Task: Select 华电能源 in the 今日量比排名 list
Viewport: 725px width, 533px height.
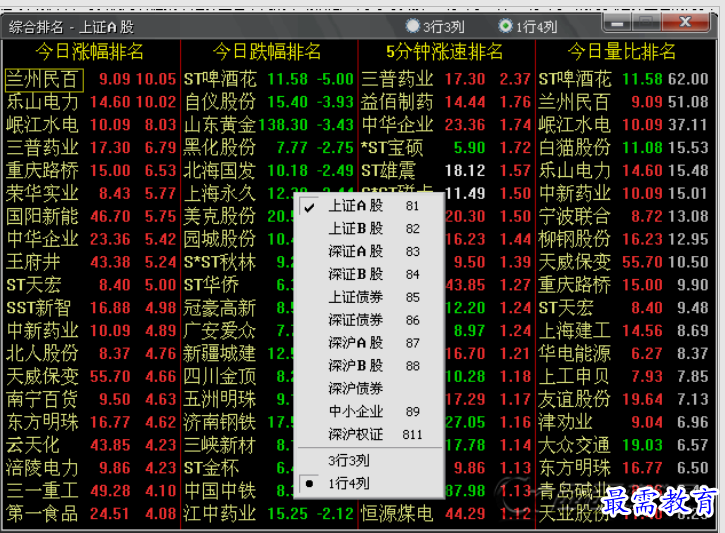Action: (x=575, y=354)
